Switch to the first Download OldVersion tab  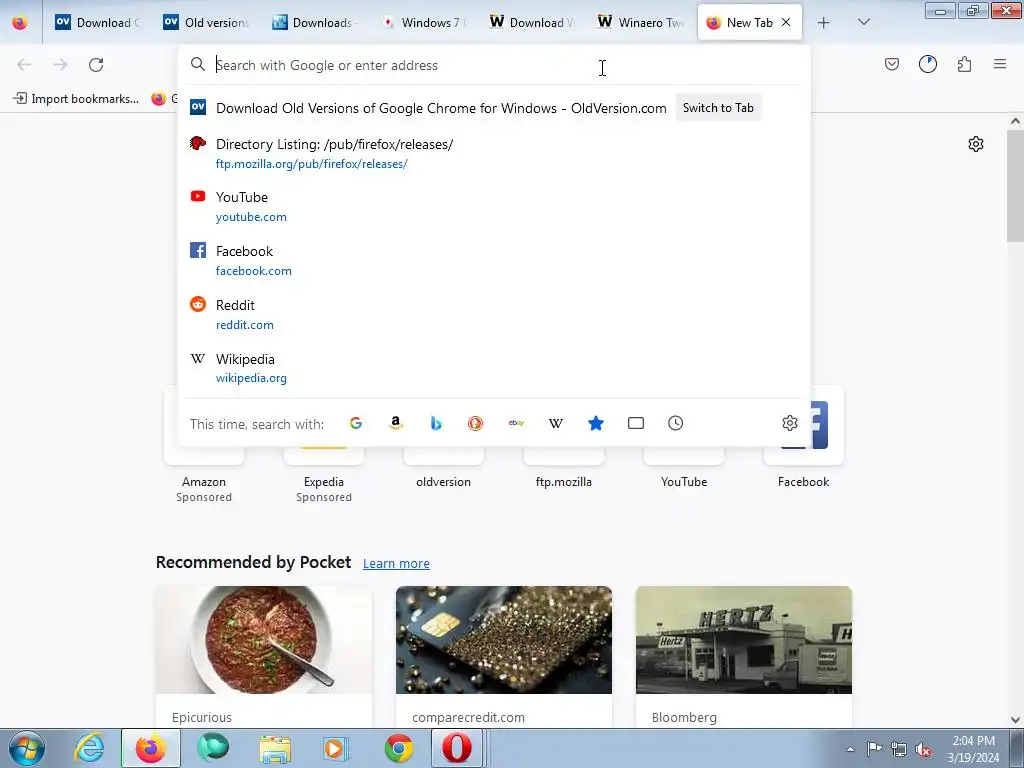pyautogui.click(x=98, y=22)
